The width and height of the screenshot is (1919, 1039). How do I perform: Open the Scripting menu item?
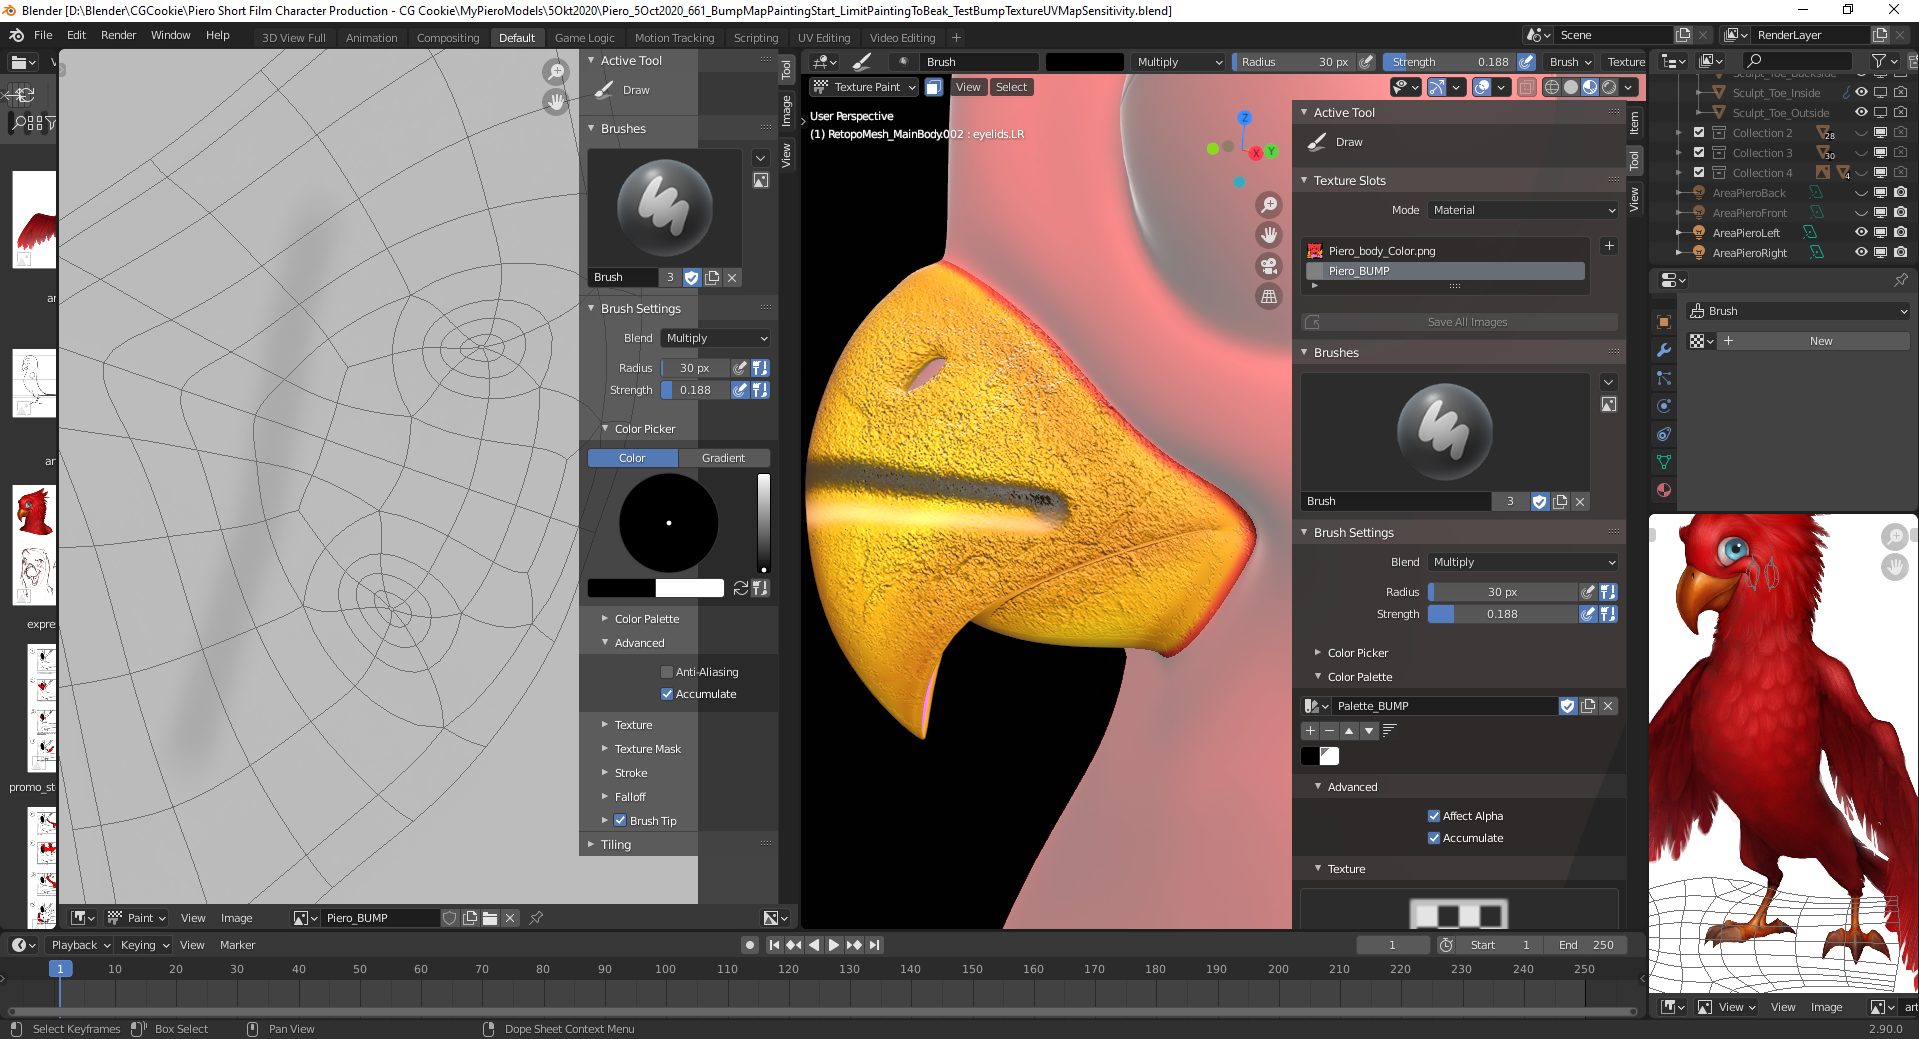click(x=756, y=37)
